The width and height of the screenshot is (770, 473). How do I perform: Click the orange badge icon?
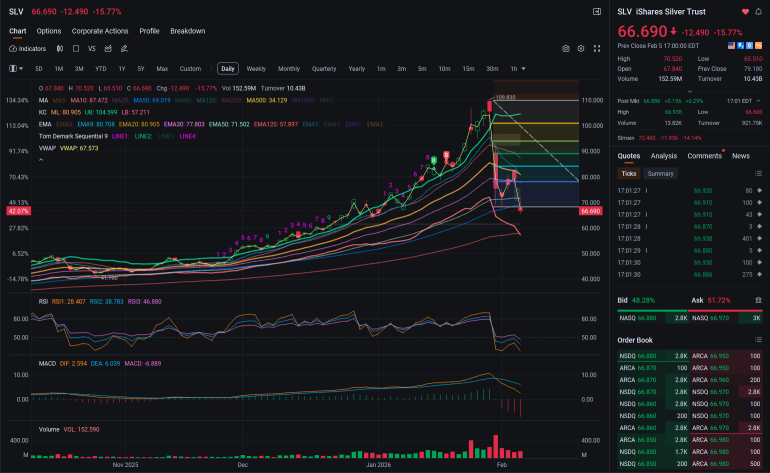point(758,45)
